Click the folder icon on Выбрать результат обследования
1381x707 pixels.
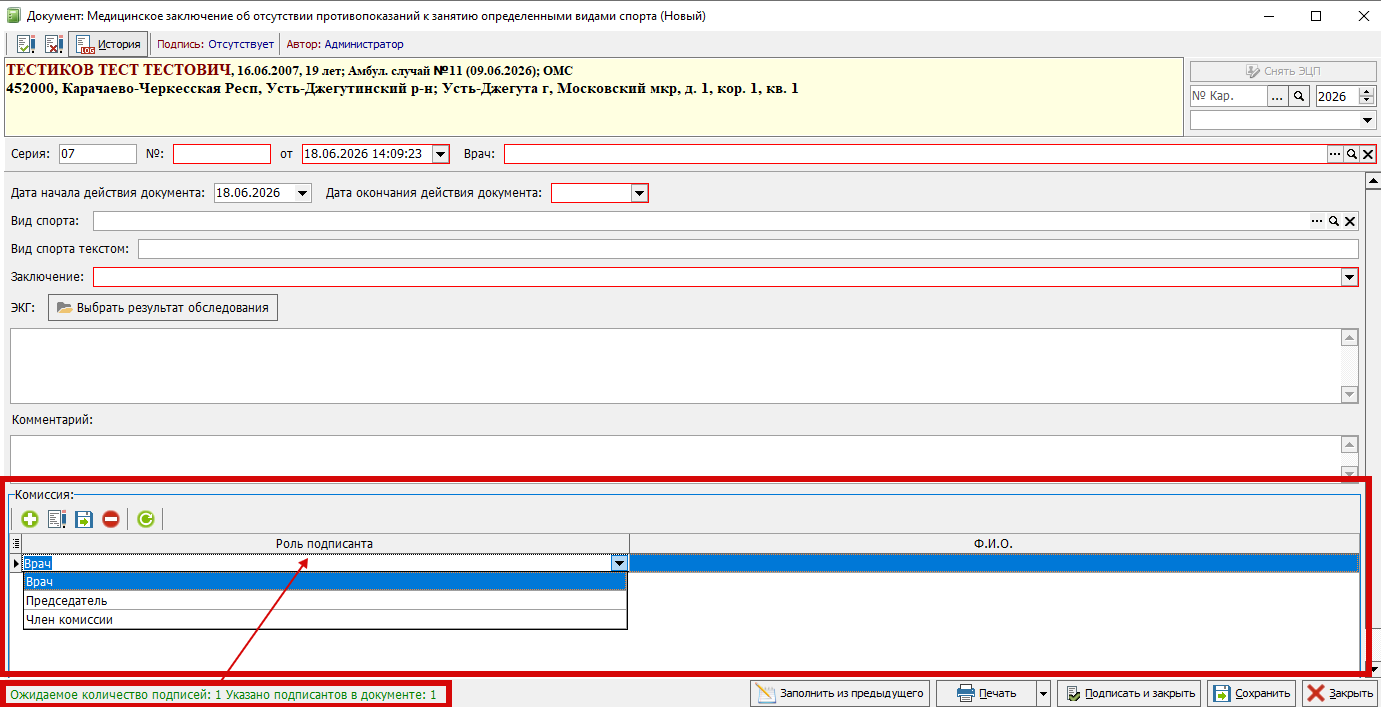65,308
